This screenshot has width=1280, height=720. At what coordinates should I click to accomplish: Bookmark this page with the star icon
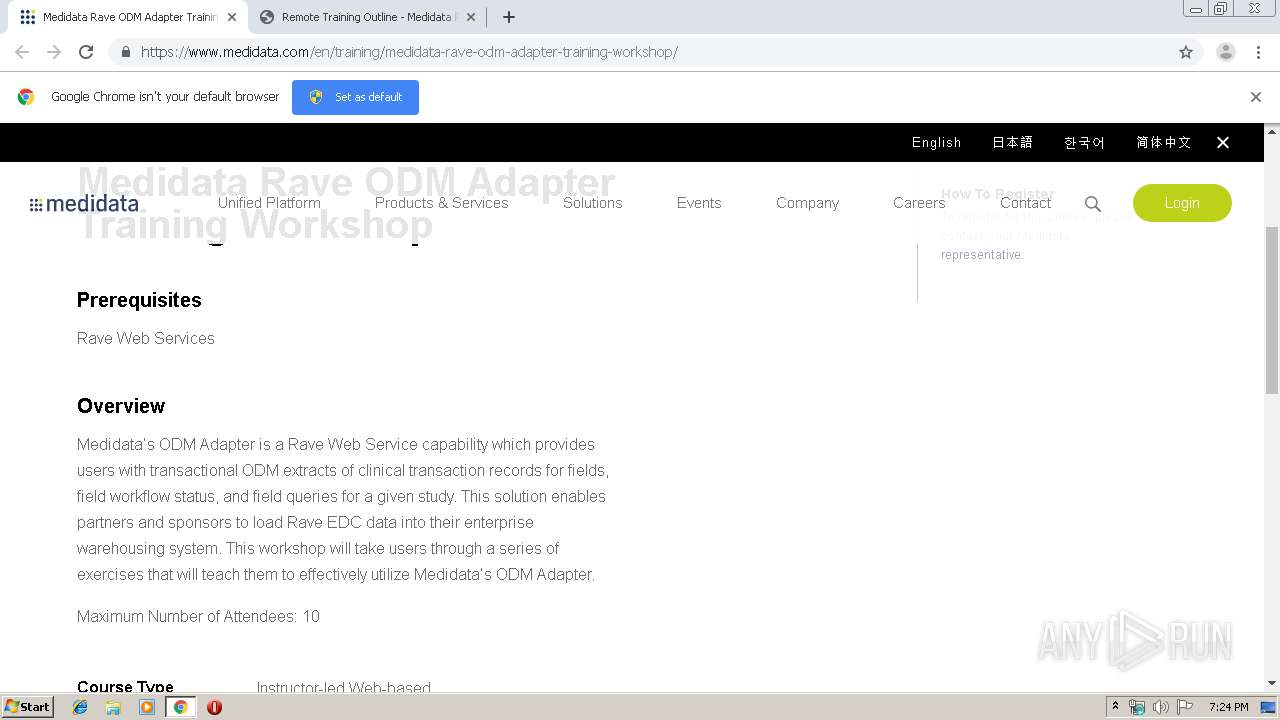(x=1186, y=52)
